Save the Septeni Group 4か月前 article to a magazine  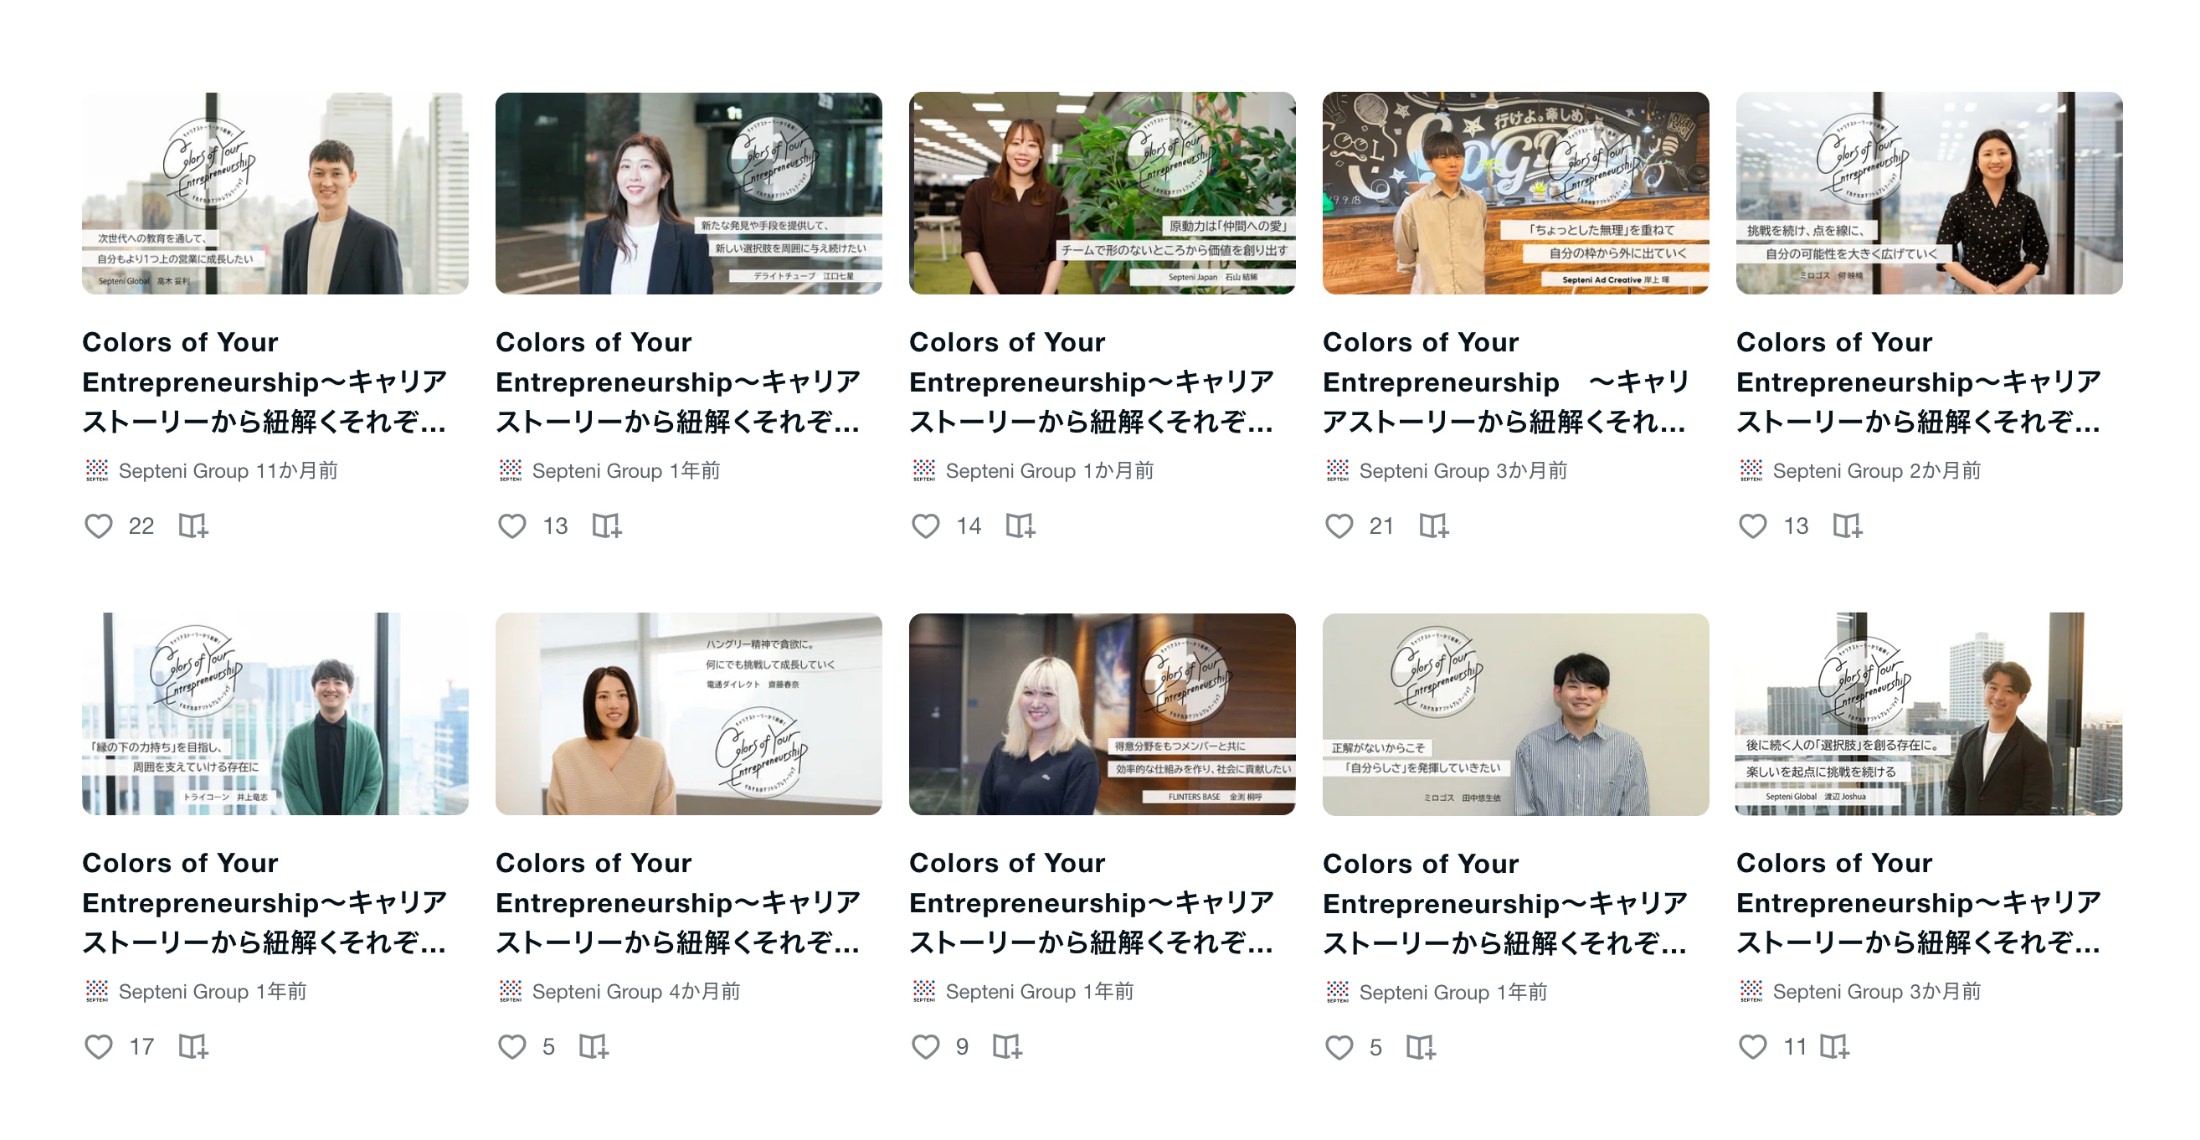(593, 1047)
